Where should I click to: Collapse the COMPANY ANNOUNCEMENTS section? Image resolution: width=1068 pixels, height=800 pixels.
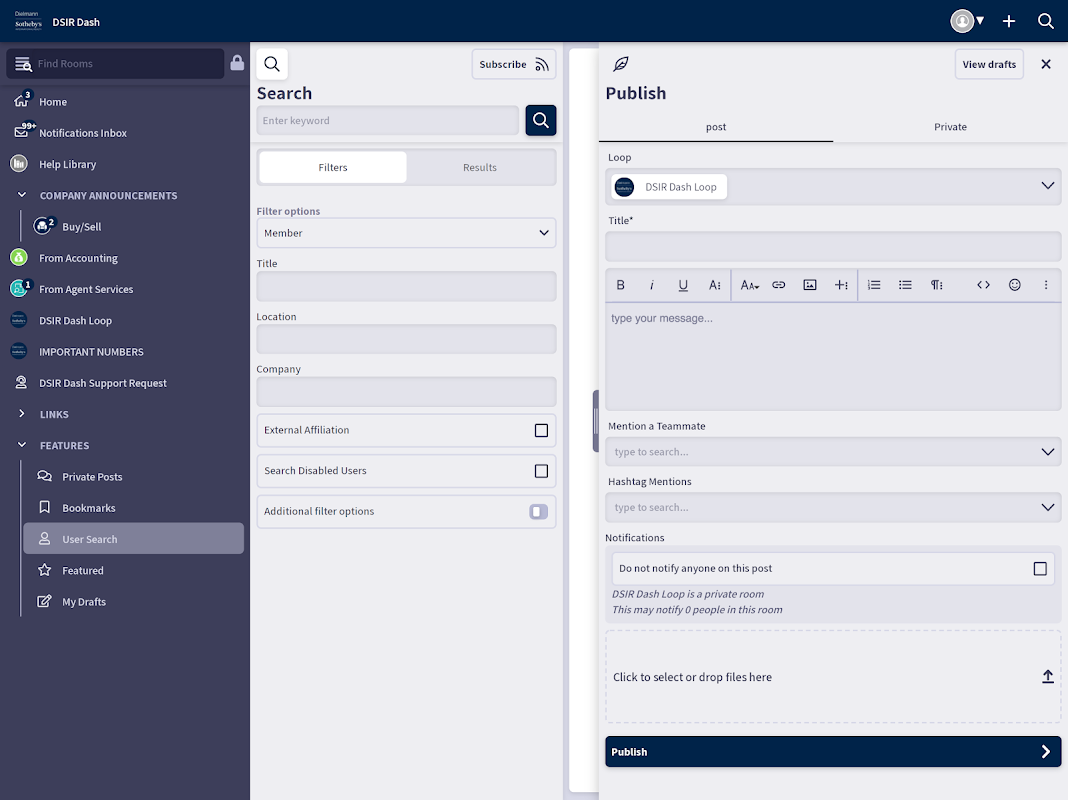pyautogui.click(x=22, y=195)
